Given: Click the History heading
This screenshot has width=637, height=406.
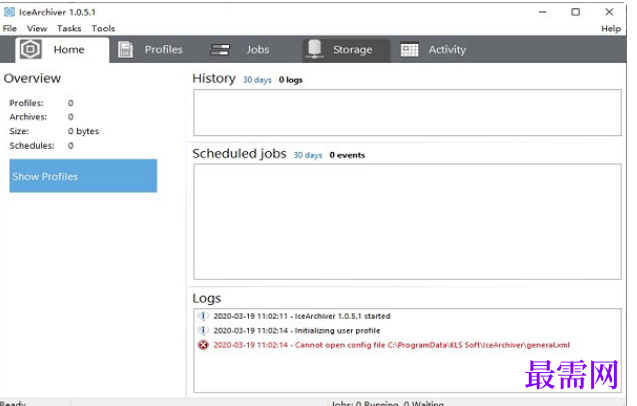Looking at the screenshot, I should [x=214, y=78].
